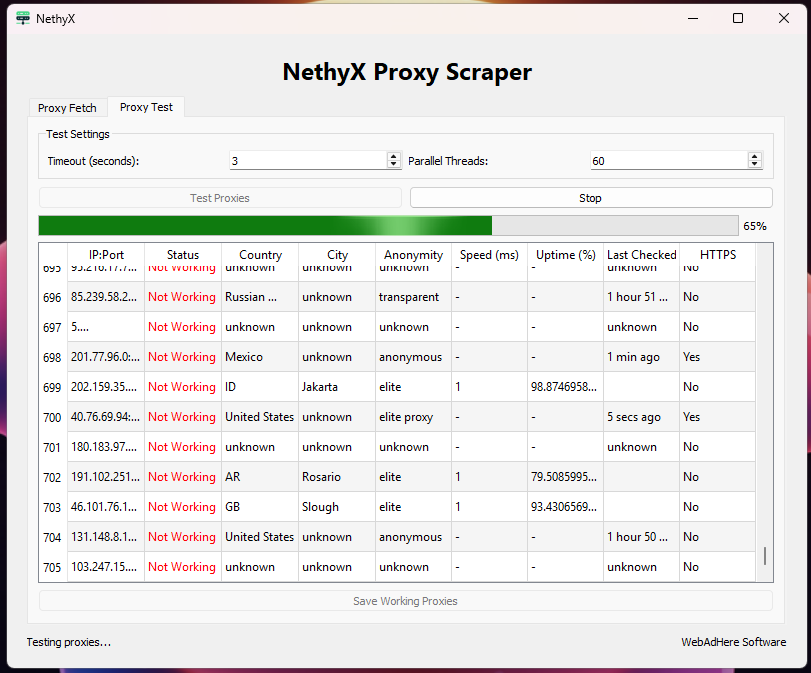The height and width of the screenshot is (673, 811).
Task: Sort by the Status column header
Action: coord(183,255)
